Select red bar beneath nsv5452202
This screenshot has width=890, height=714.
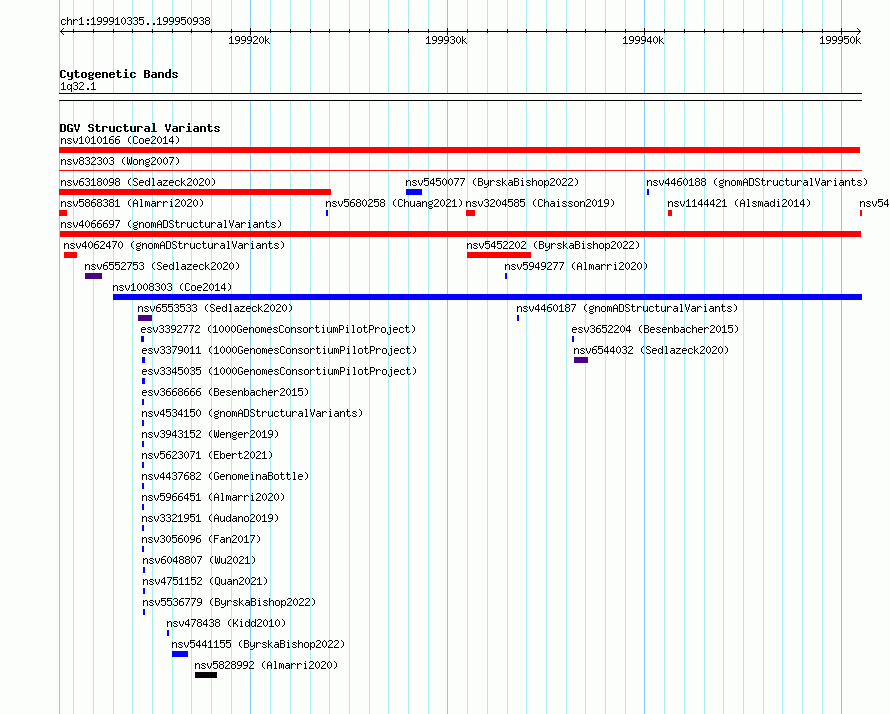(499, 255)
